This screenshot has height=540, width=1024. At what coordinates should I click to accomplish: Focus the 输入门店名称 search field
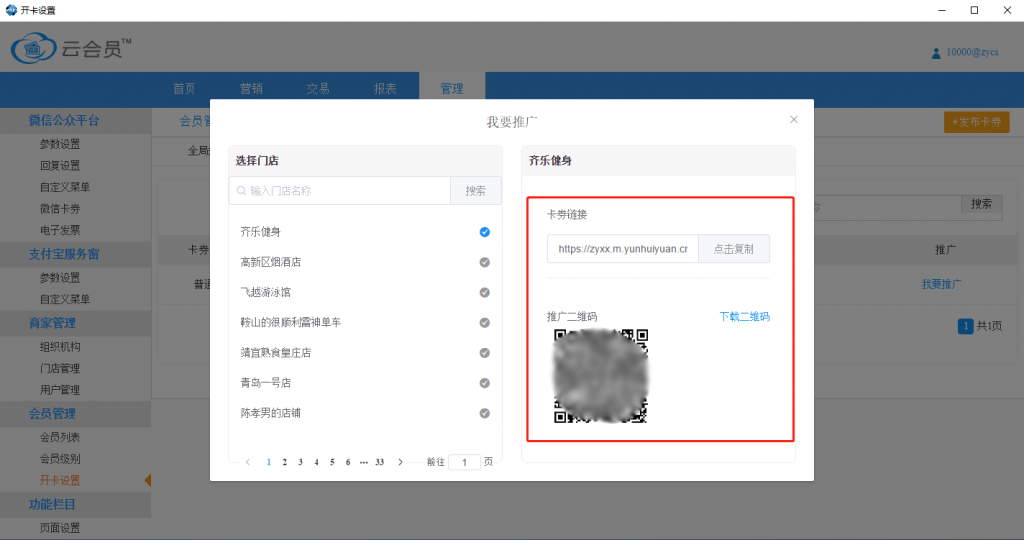[x=340, y=191]
